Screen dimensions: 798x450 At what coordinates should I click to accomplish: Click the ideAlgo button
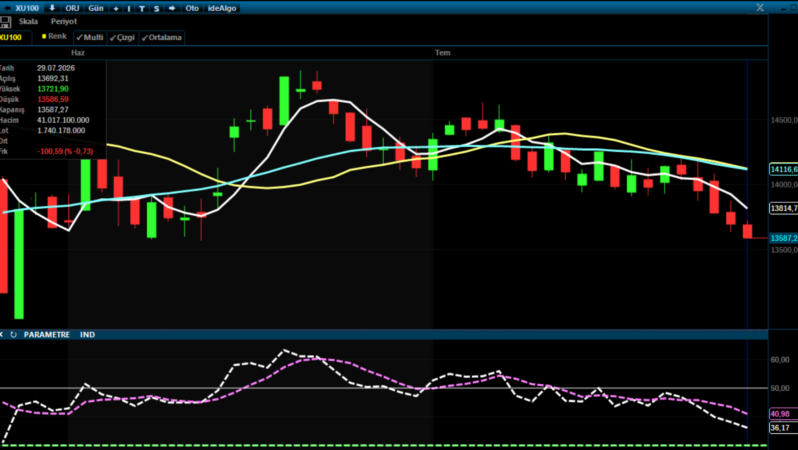coord(222,8)
